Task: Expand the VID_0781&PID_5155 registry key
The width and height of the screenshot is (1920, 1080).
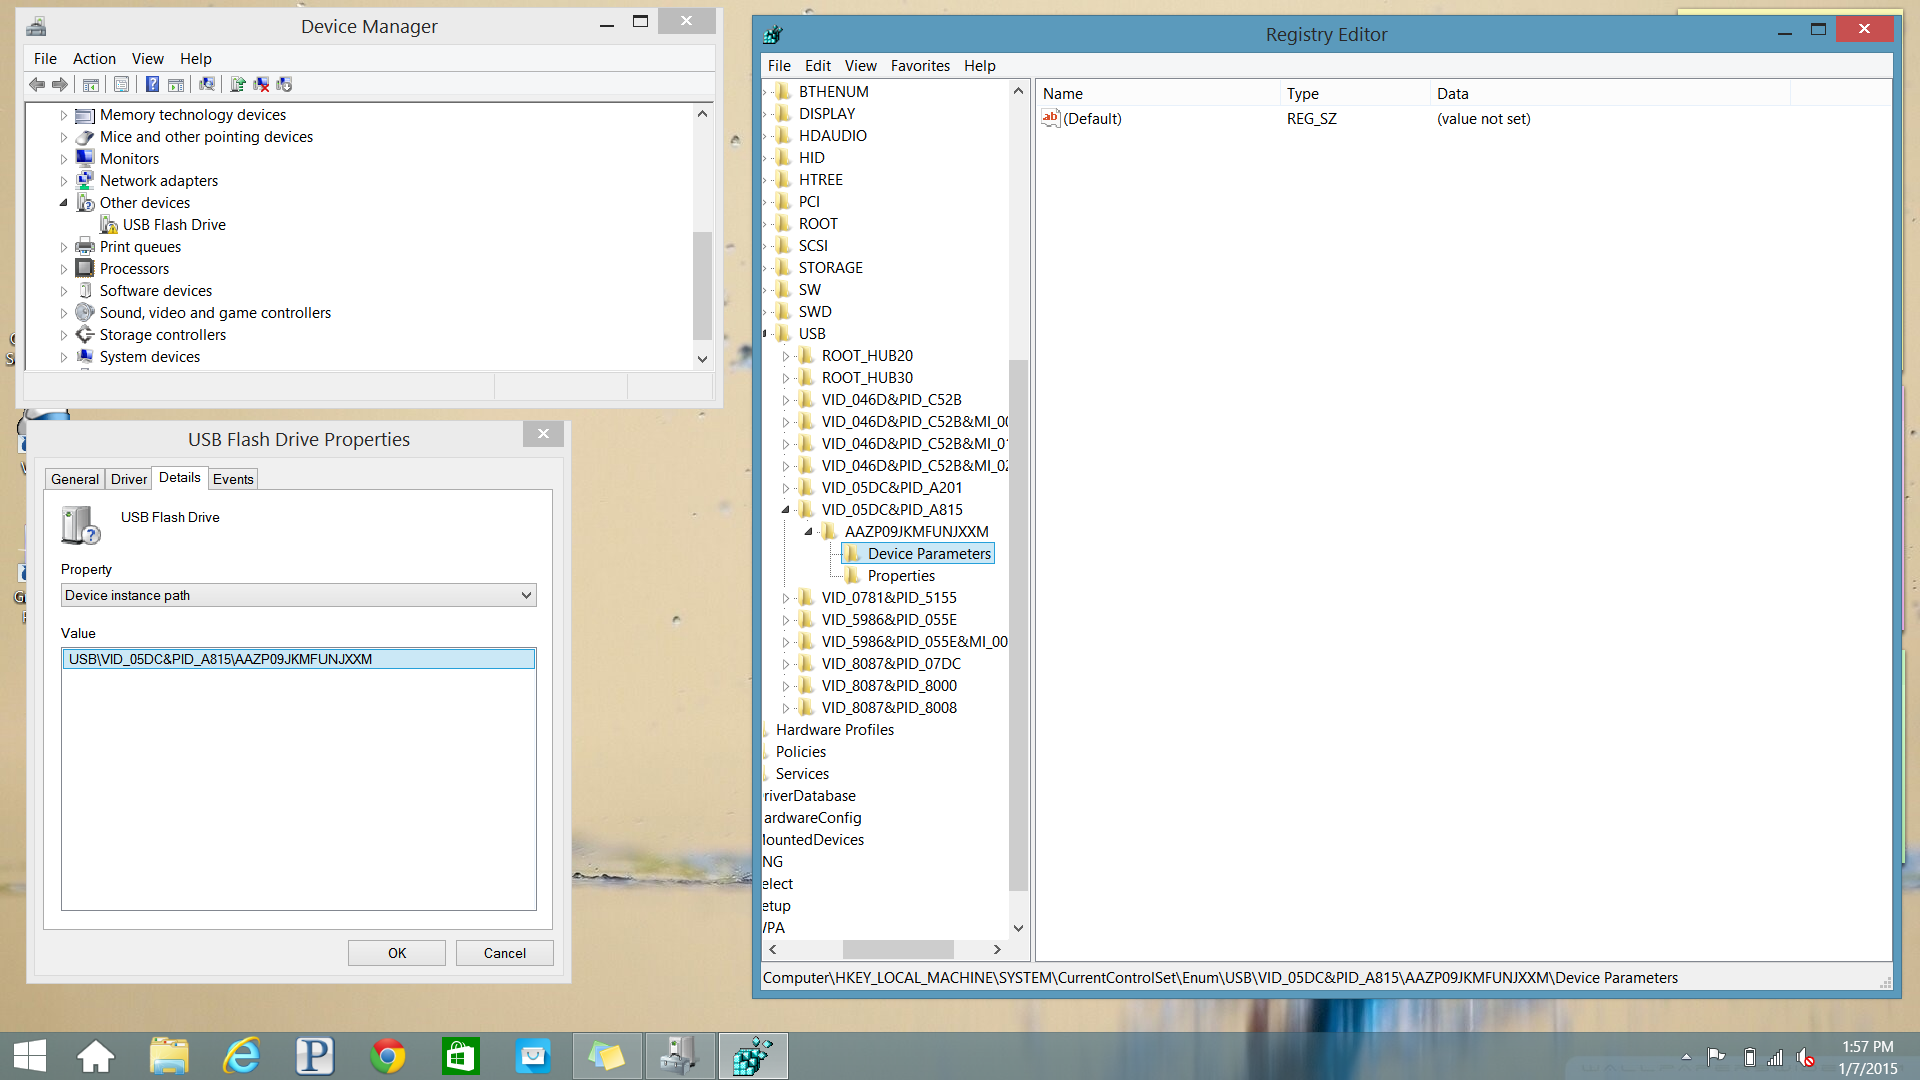Action: coord(786,598)
